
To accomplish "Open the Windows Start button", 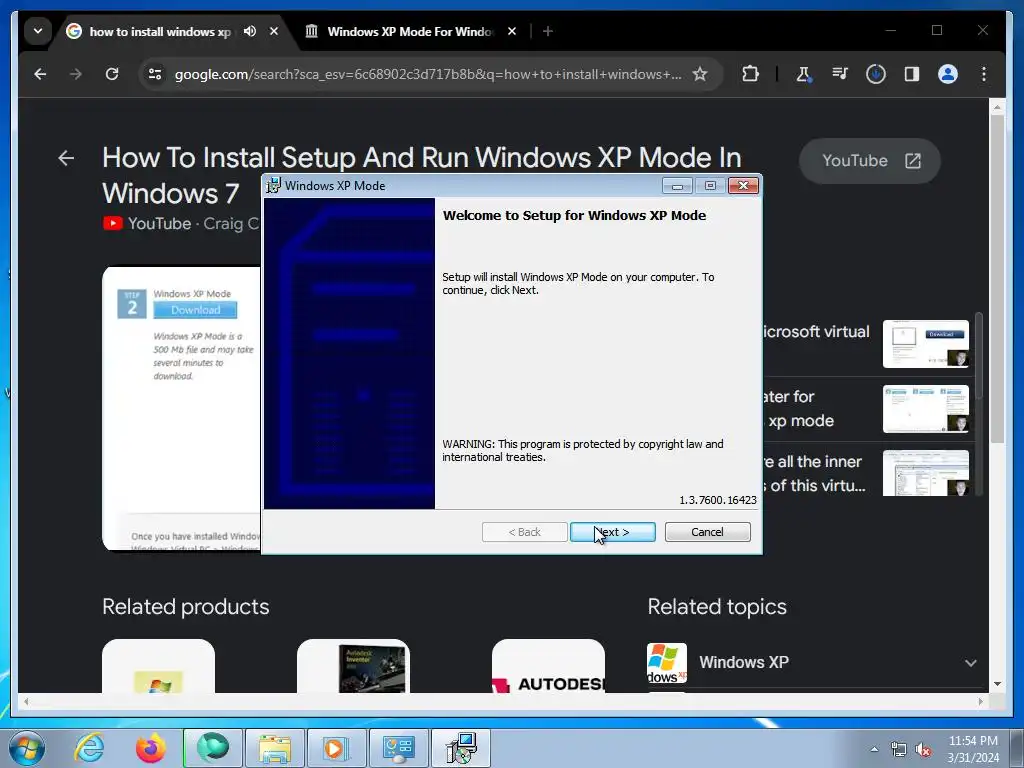I will click(x=26, y=748).
